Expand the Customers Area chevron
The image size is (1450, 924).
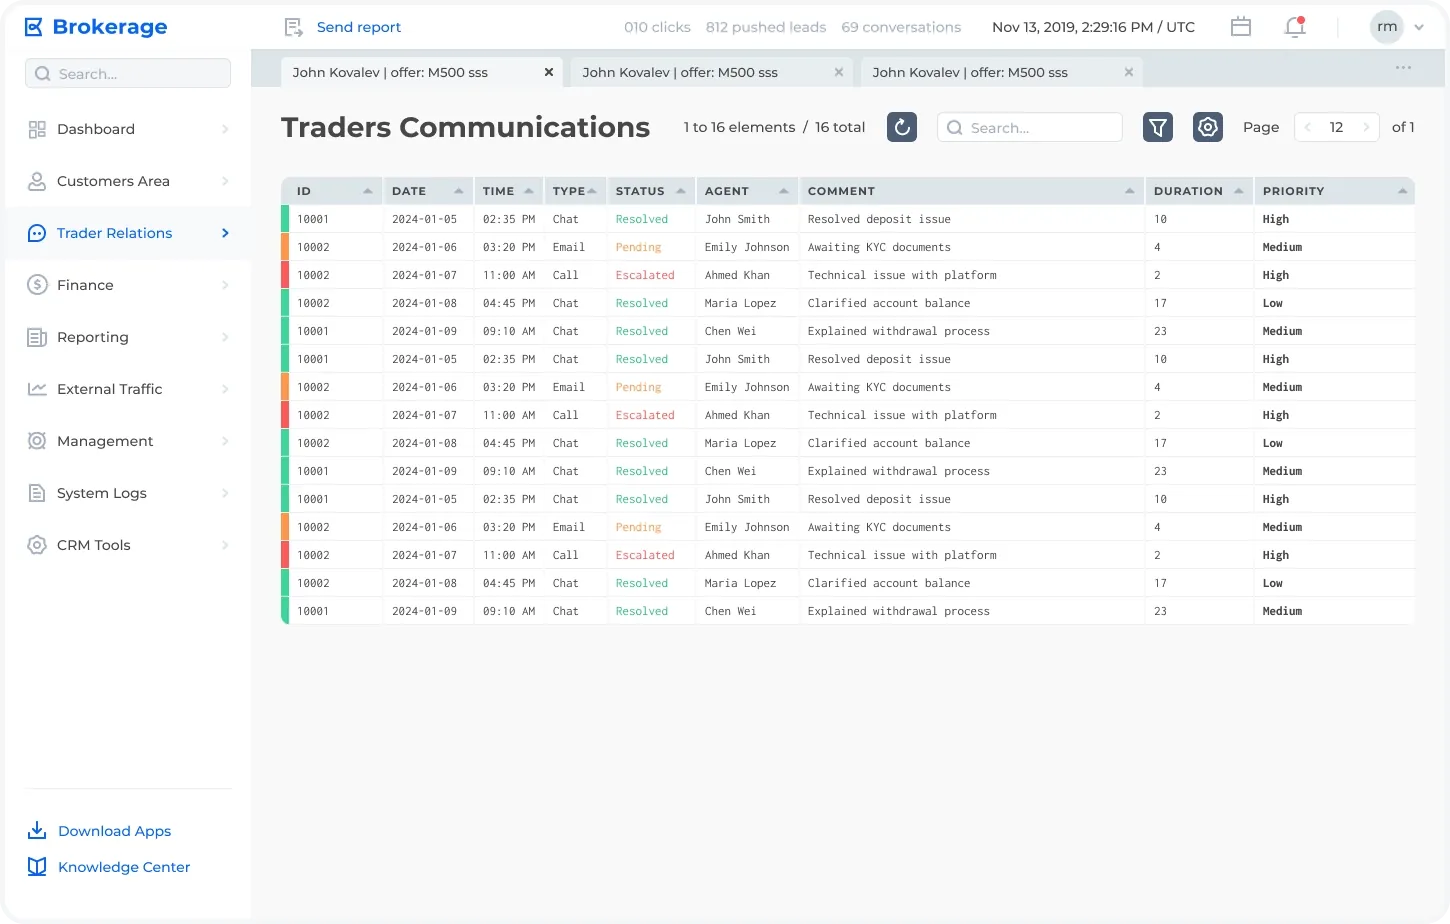click(x=225, y=181)
